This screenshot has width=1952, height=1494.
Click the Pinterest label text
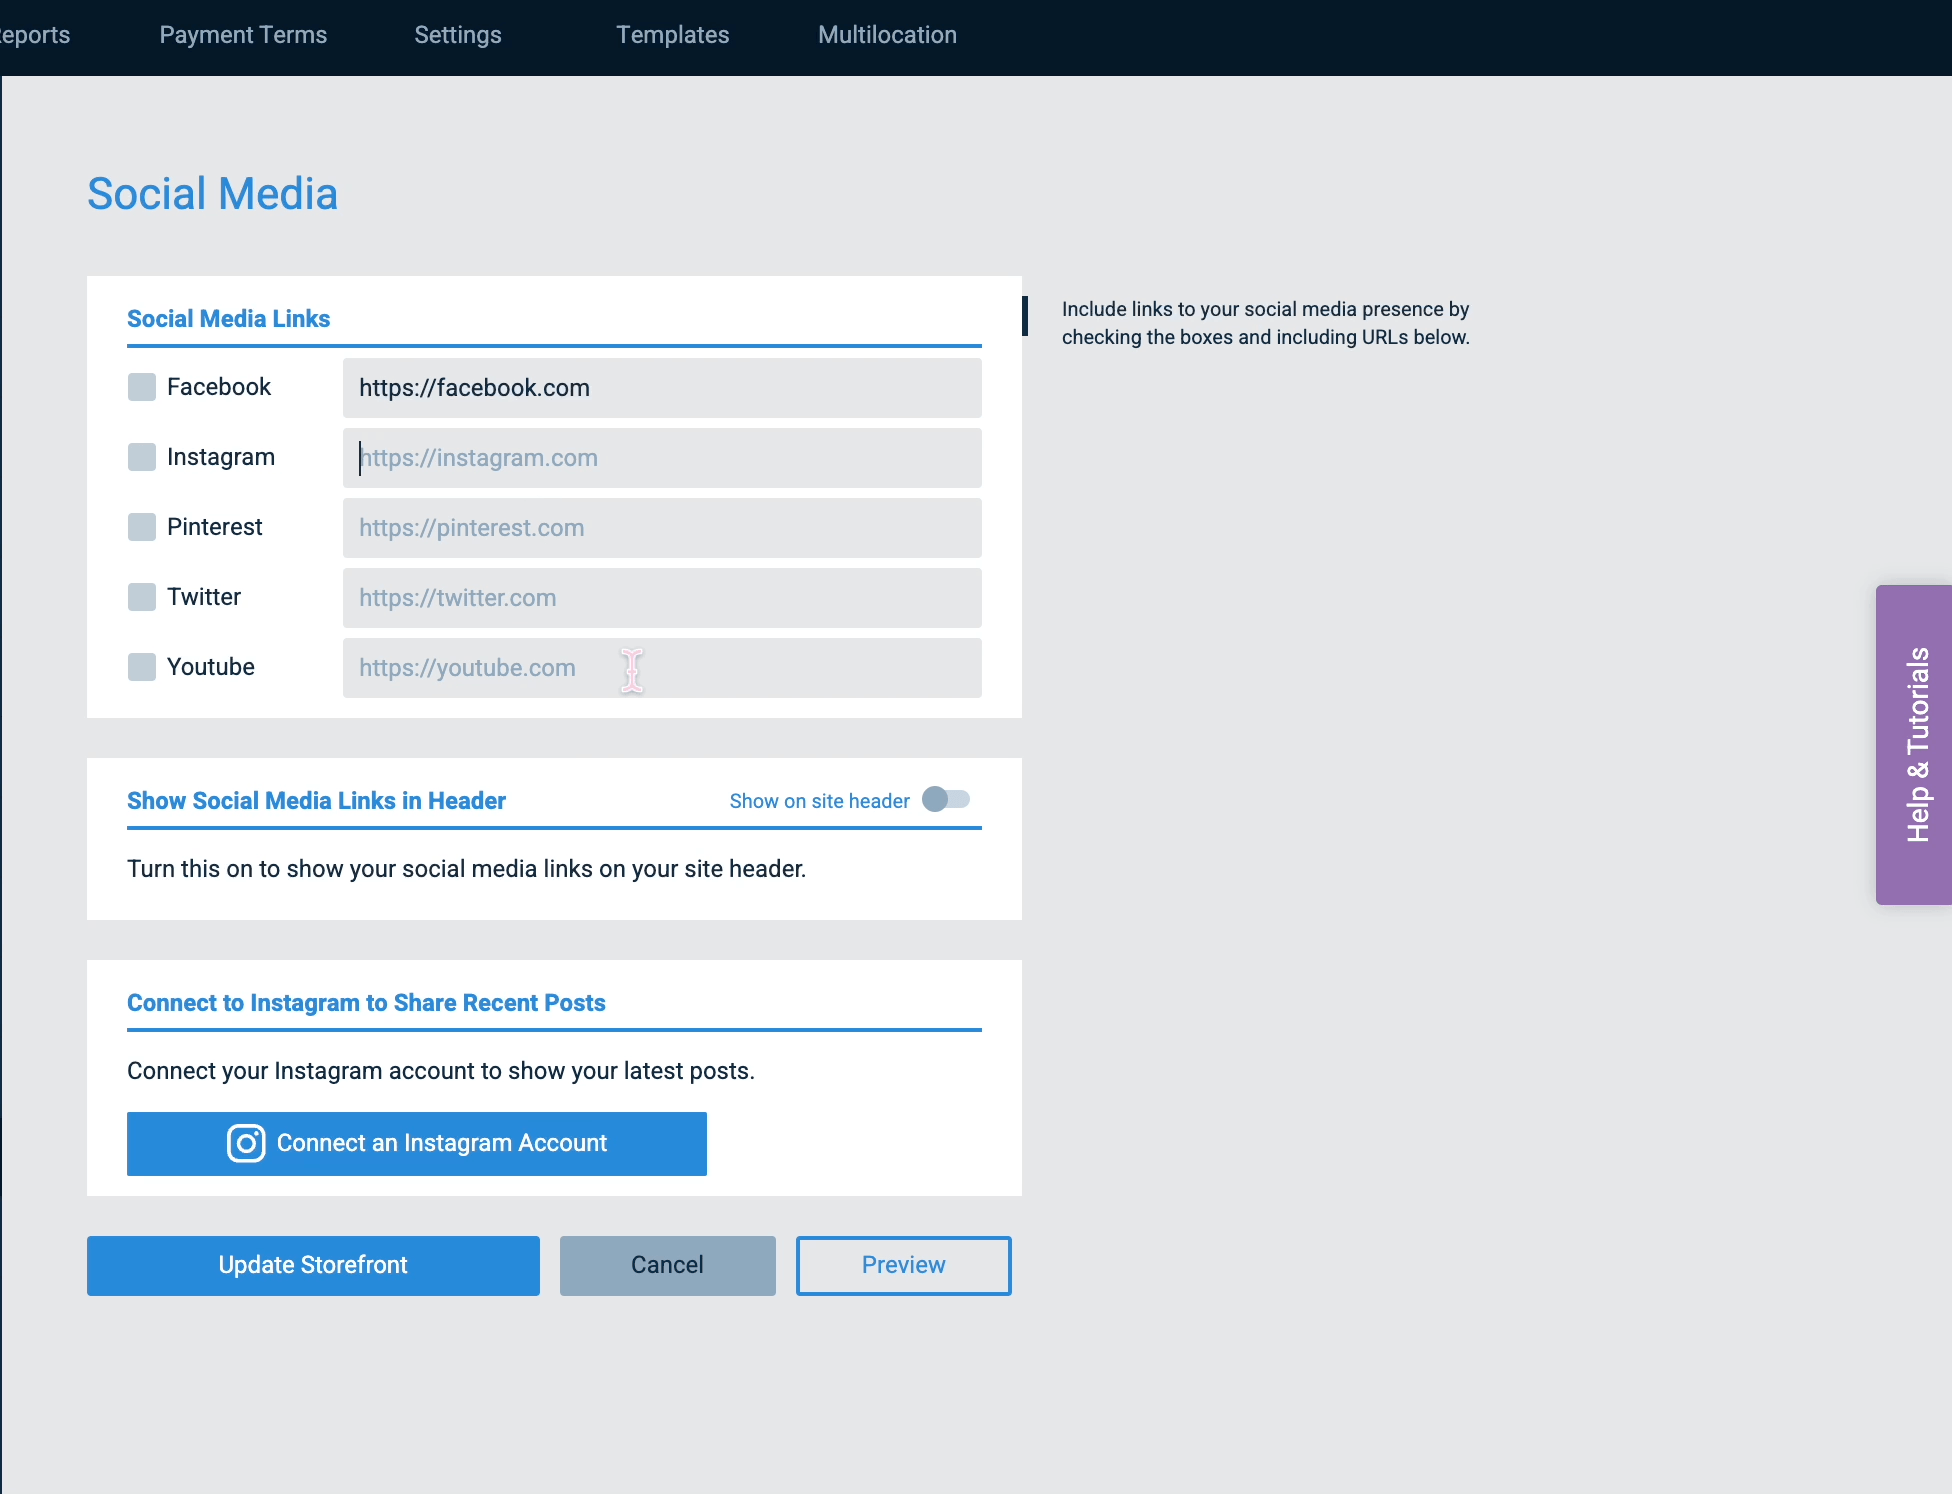(x=215, y=527)
